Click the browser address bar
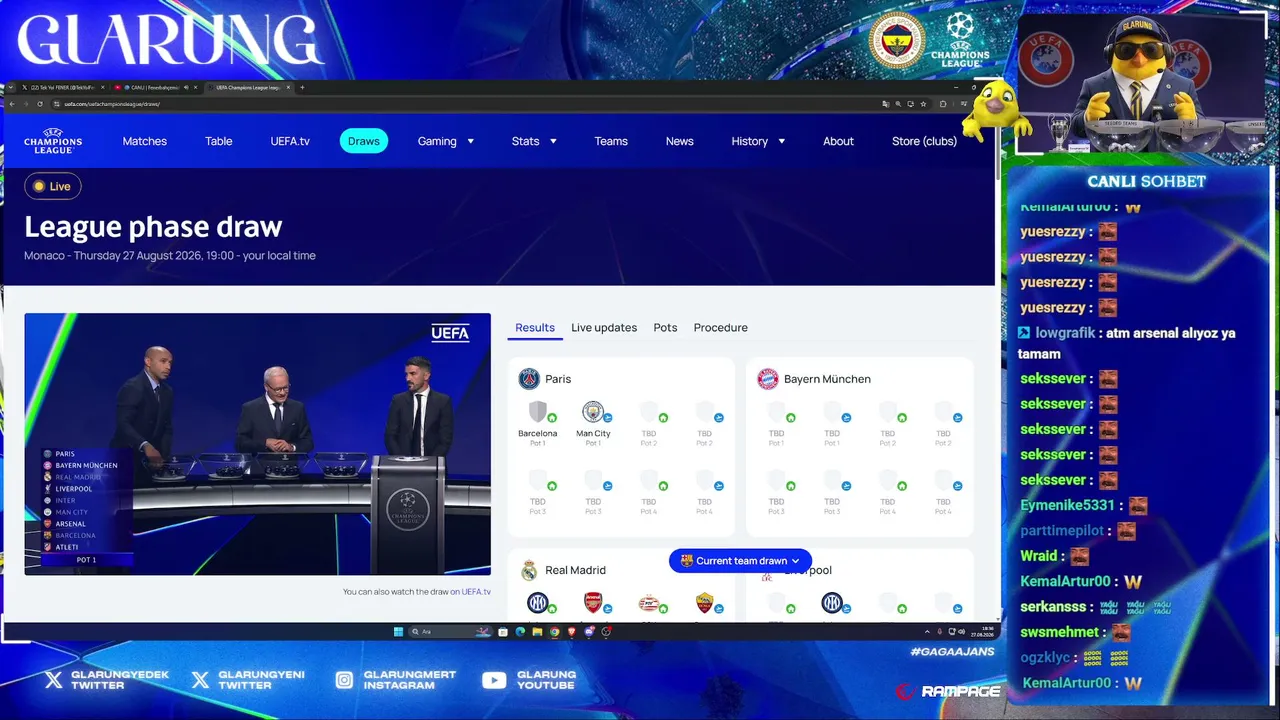The image size is (1280, 720). point(460,104)
